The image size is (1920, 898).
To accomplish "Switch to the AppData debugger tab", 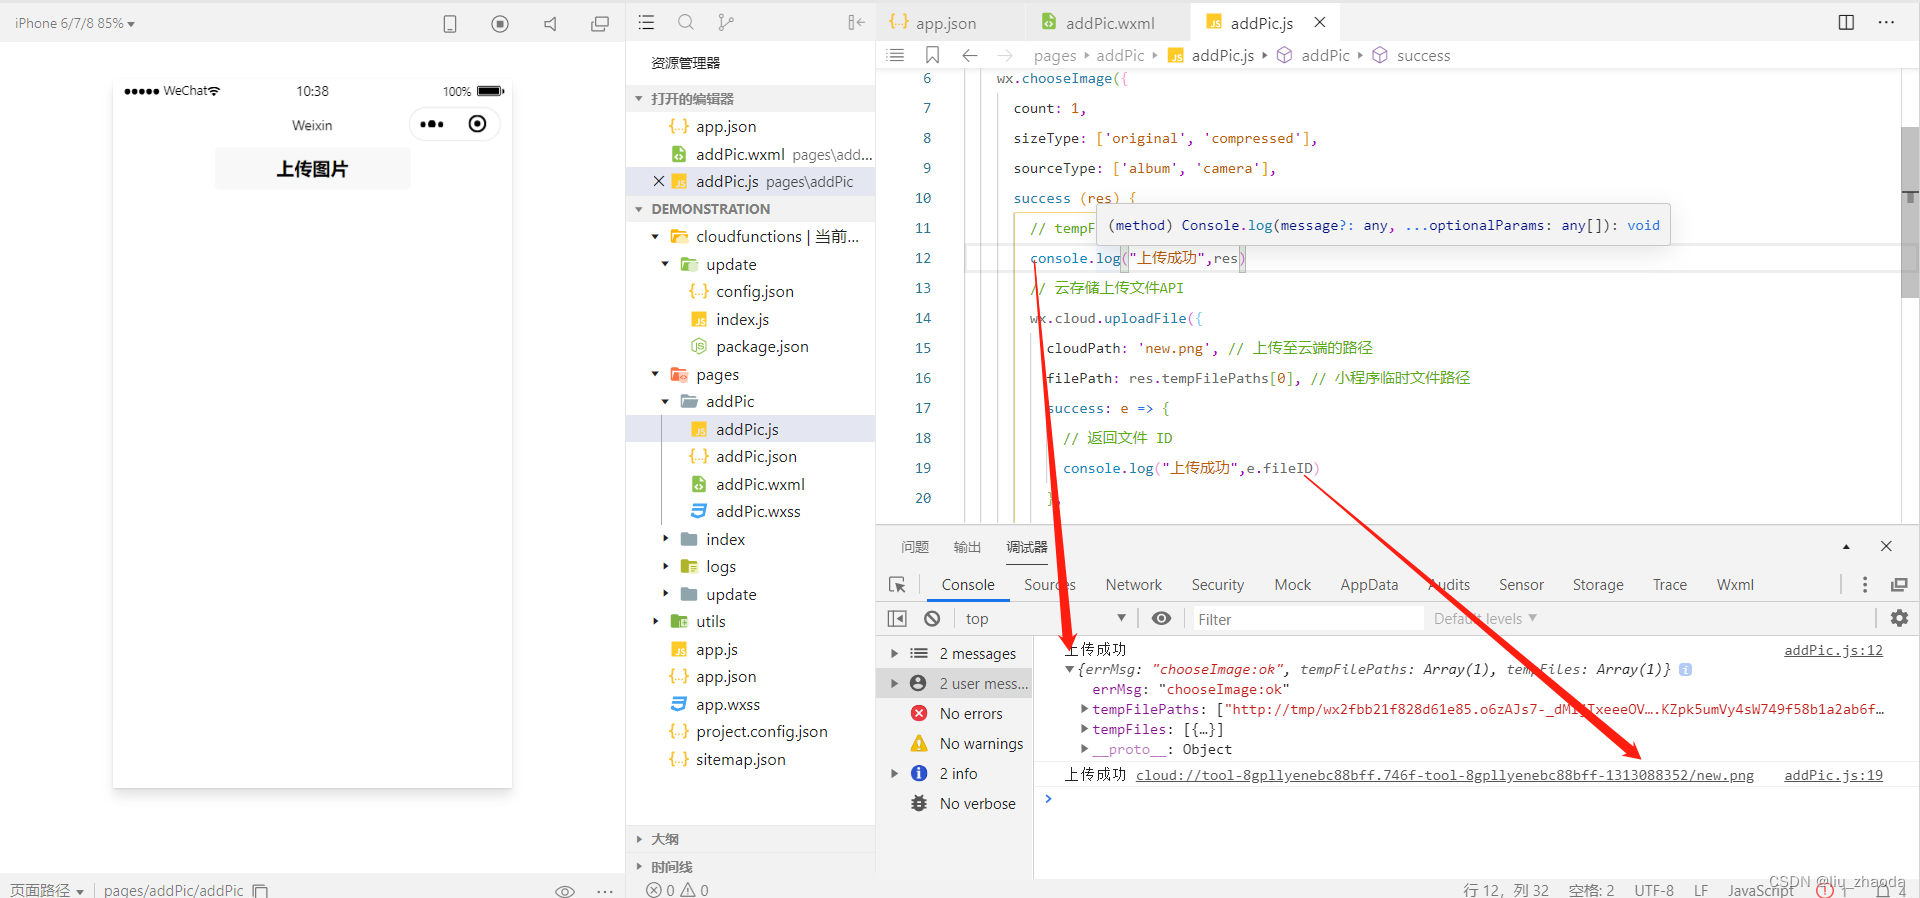I will click(1369, 585).
